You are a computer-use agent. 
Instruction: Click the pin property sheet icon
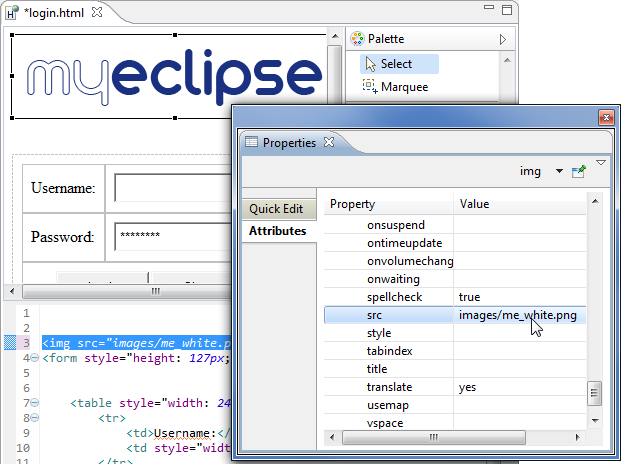578,171
